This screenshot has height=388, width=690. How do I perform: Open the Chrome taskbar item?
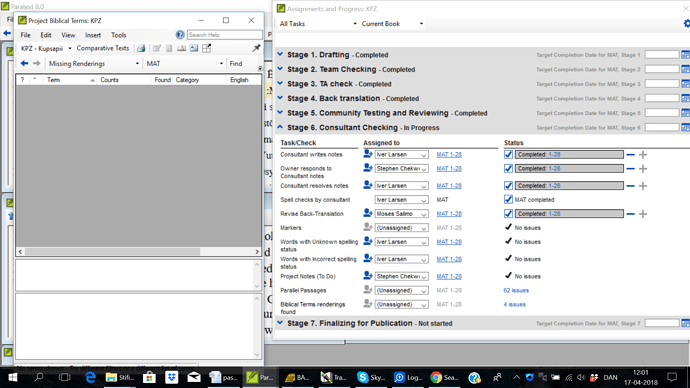coord(444,377)
